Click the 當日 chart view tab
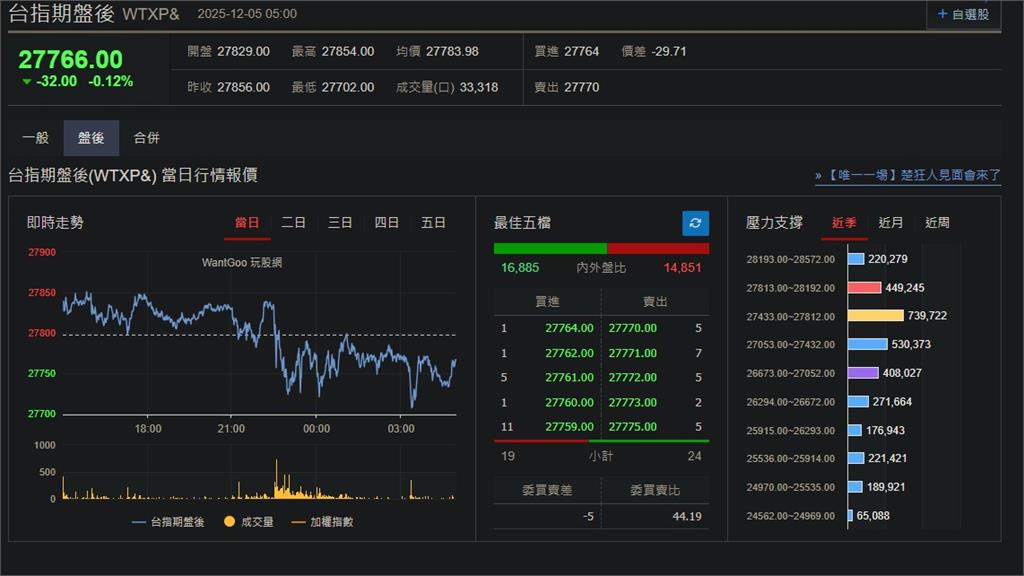 (x=247, y=223)
